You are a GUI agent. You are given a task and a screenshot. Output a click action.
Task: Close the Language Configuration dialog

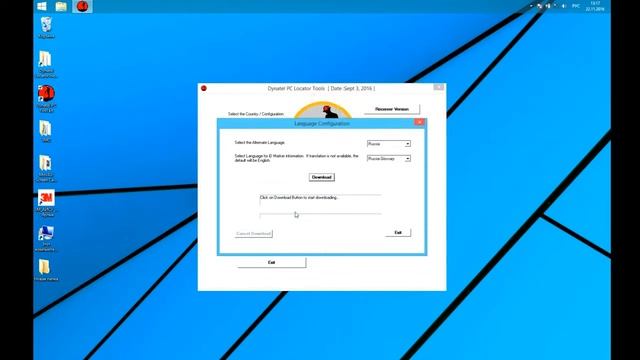click(419, 122)
